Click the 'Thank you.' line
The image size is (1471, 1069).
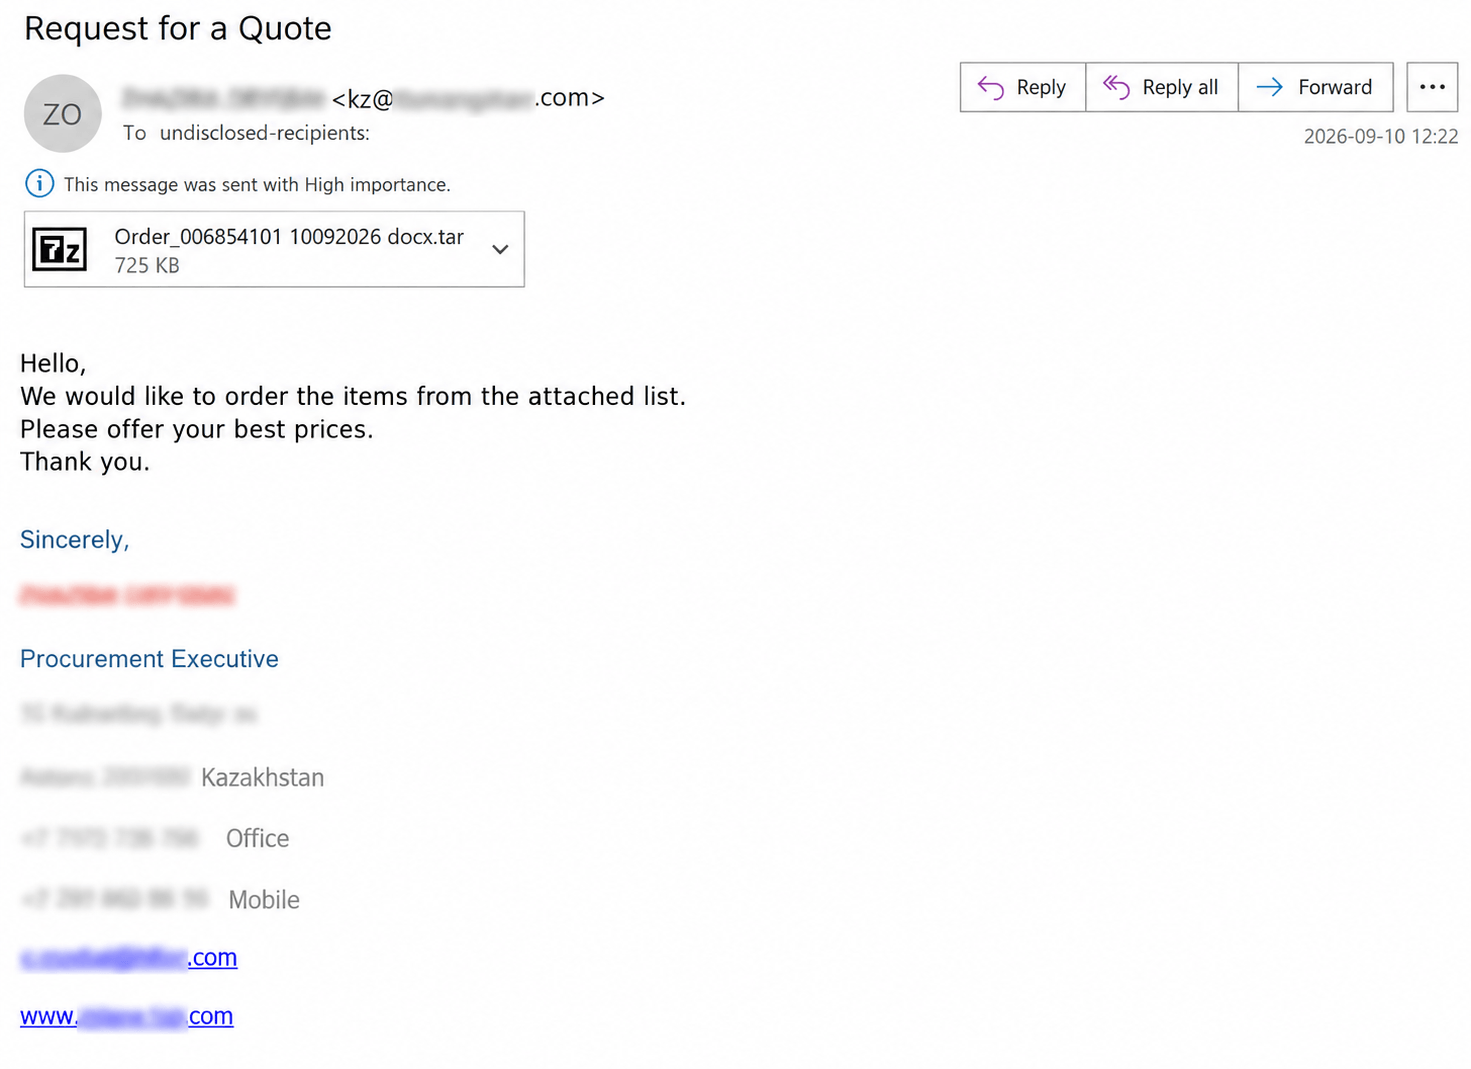coord(85,462)
